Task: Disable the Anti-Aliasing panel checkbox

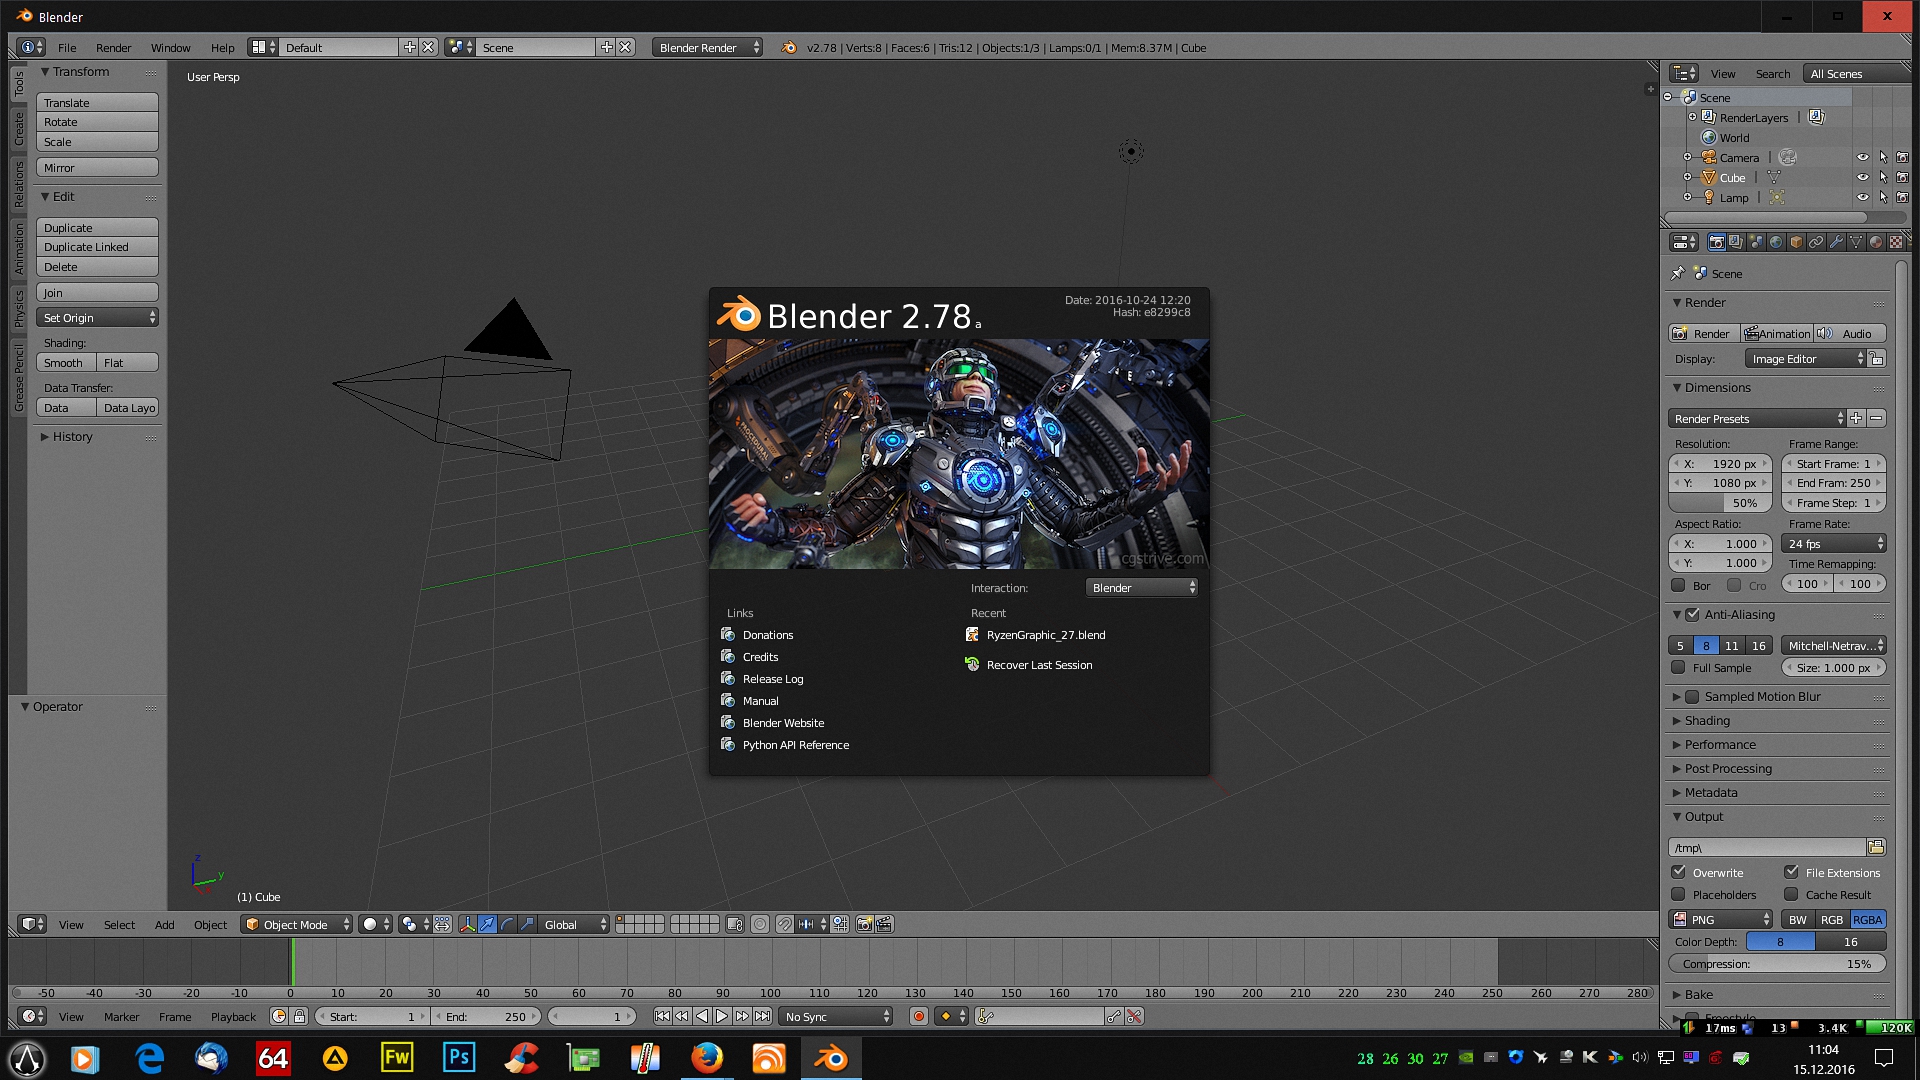Action: (x=1692, y=615)
